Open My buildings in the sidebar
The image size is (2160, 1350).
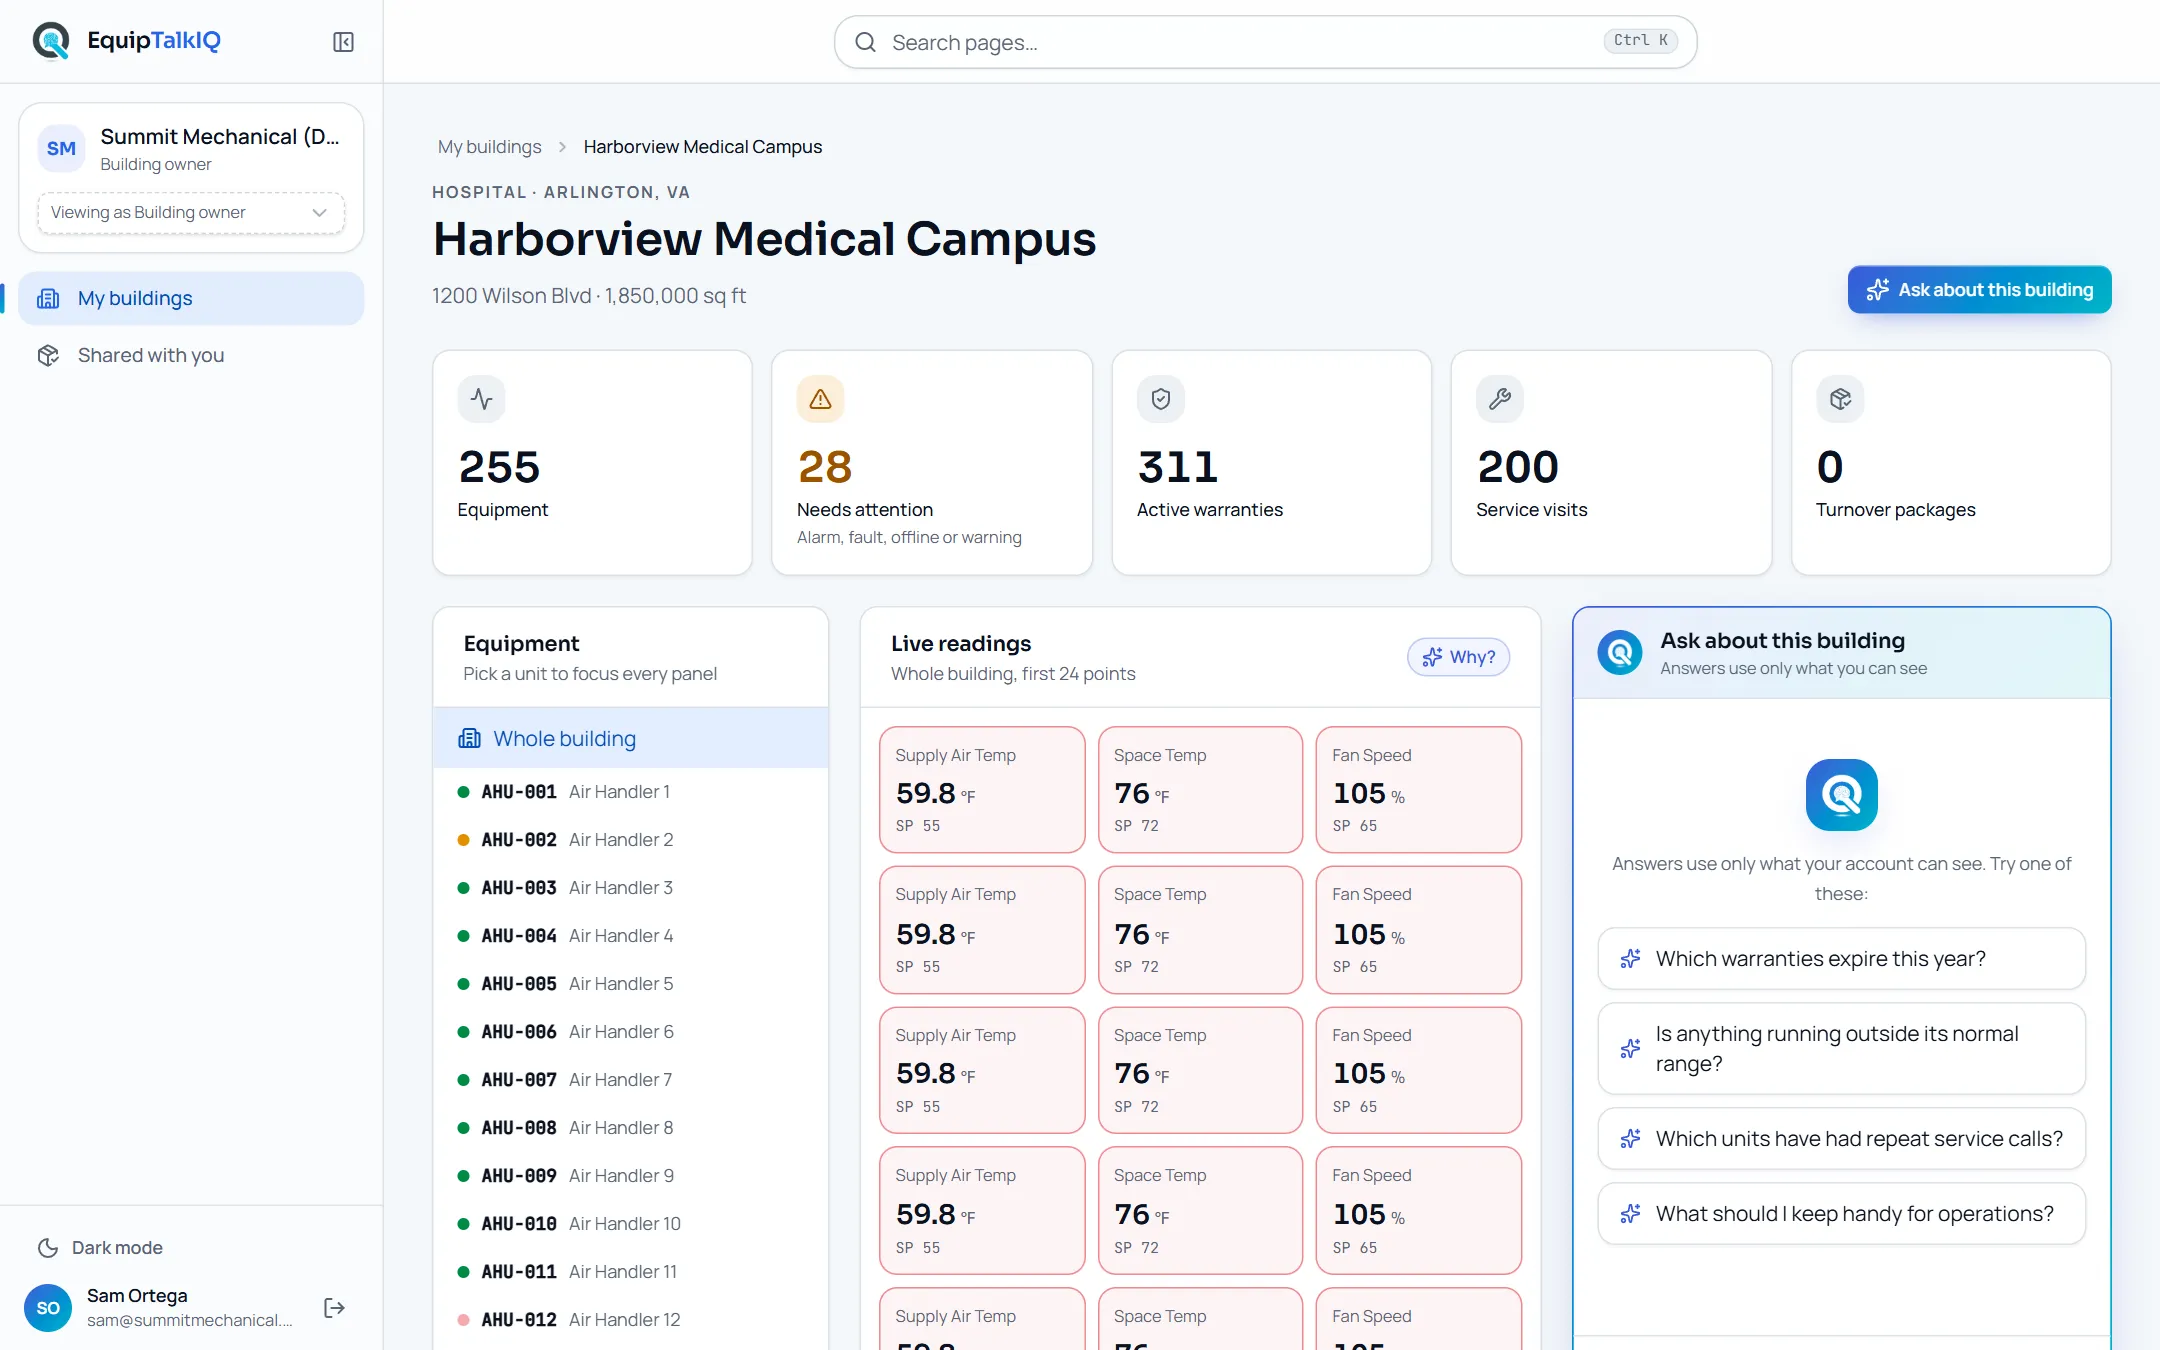point(191,299)
